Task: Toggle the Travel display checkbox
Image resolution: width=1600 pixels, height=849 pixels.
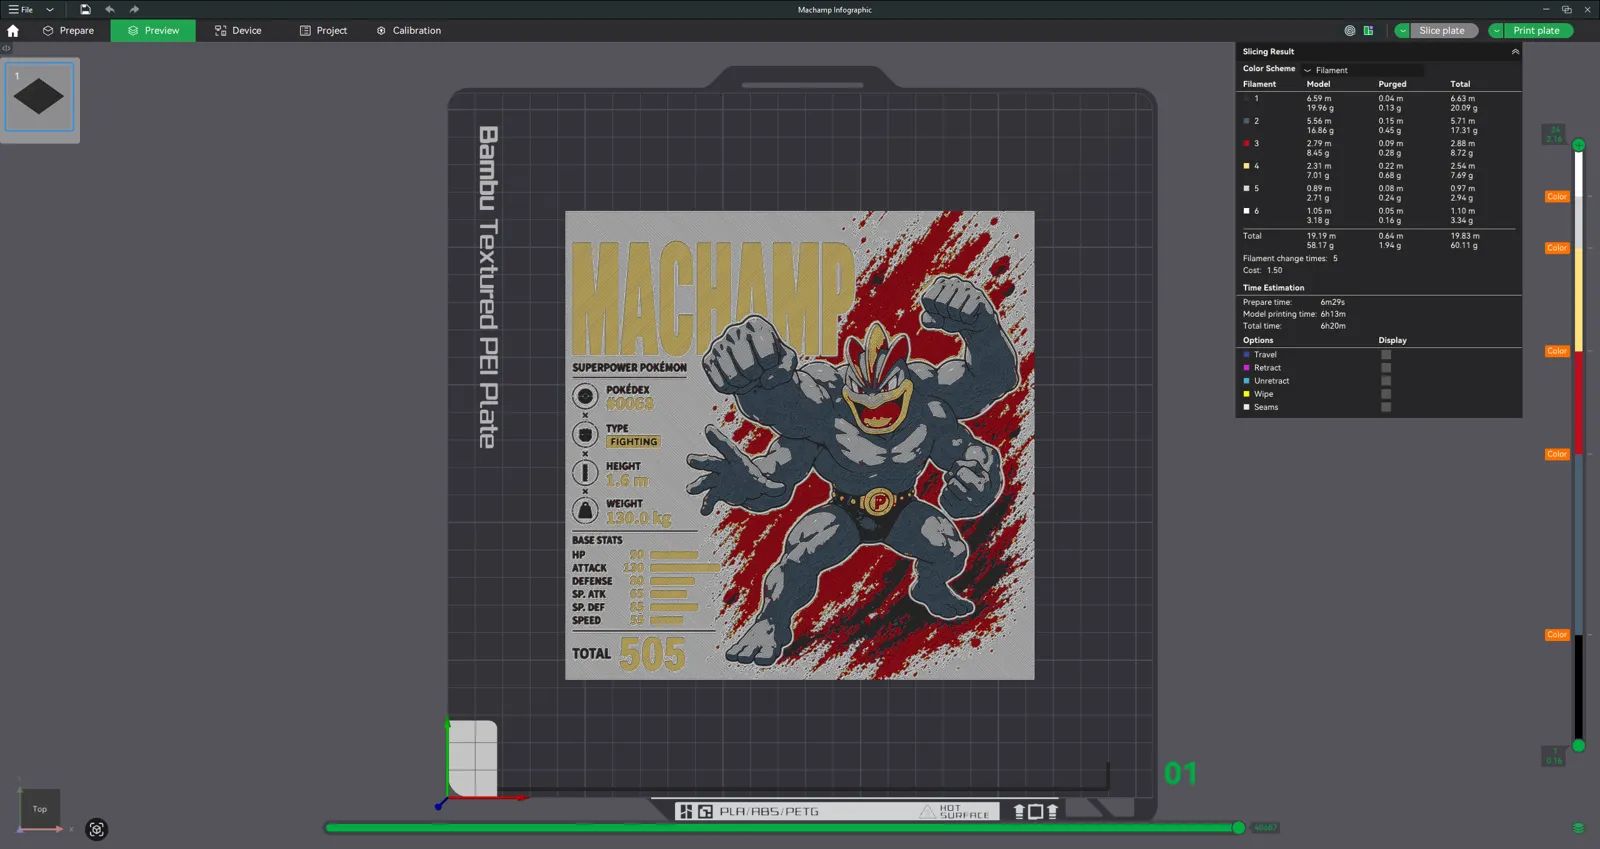Action: [1386, 355]
